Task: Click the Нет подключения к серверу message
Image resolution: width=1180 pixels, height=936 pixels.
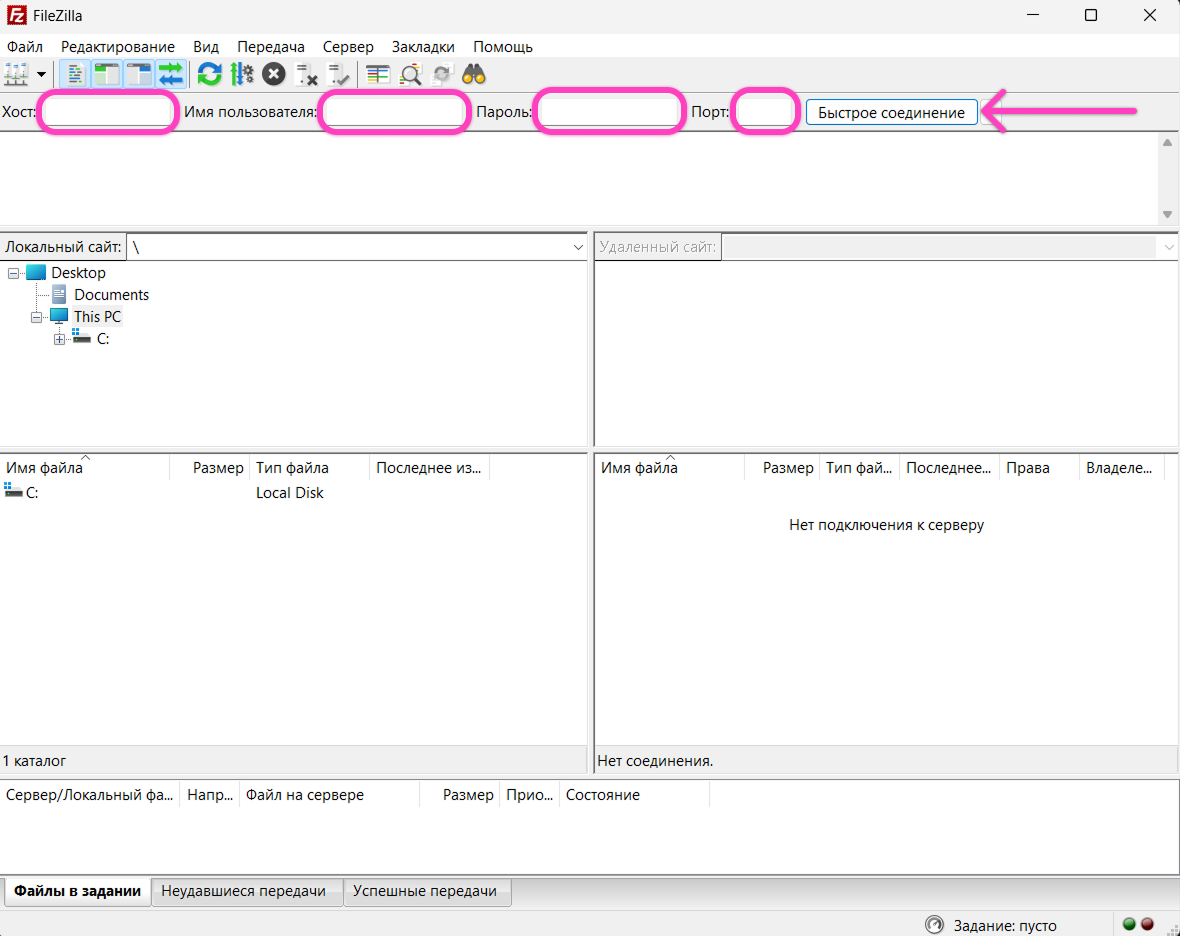Action: pyautogui.click(x=887, y=524)
